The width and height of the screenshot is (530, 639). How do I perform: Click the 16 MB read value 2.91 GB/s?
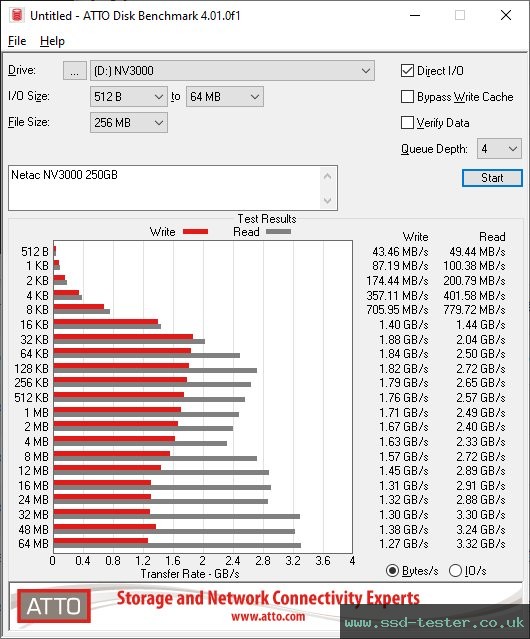(481, 485)
